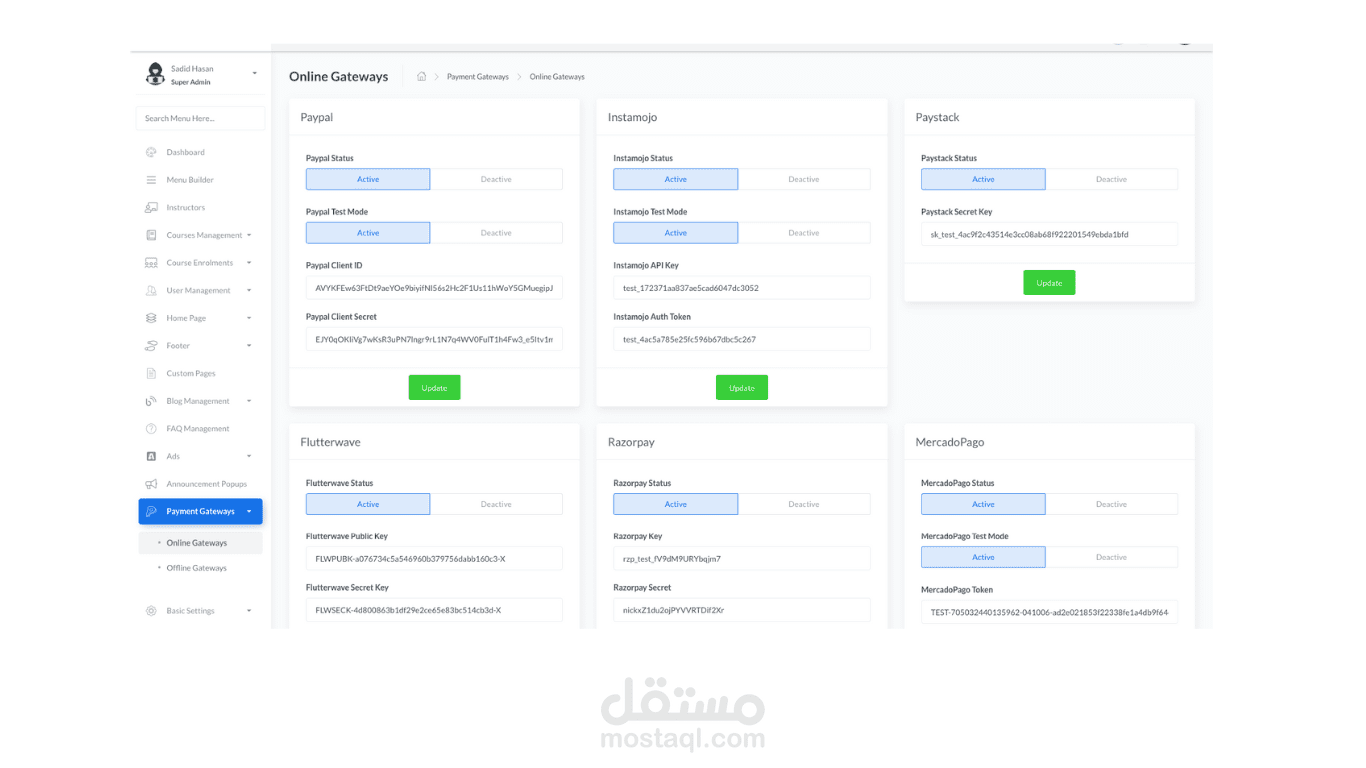
Task: Click the Flutterwave Secret Key field
Action: click(x=434, y=610)
